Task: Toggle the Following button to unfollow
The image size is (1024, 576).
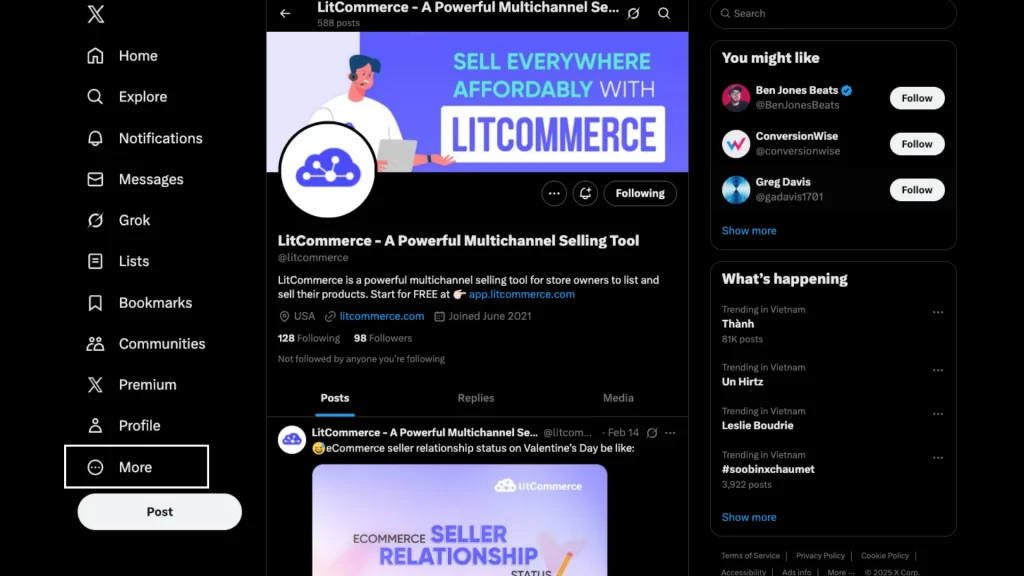Action: point(640,193)
